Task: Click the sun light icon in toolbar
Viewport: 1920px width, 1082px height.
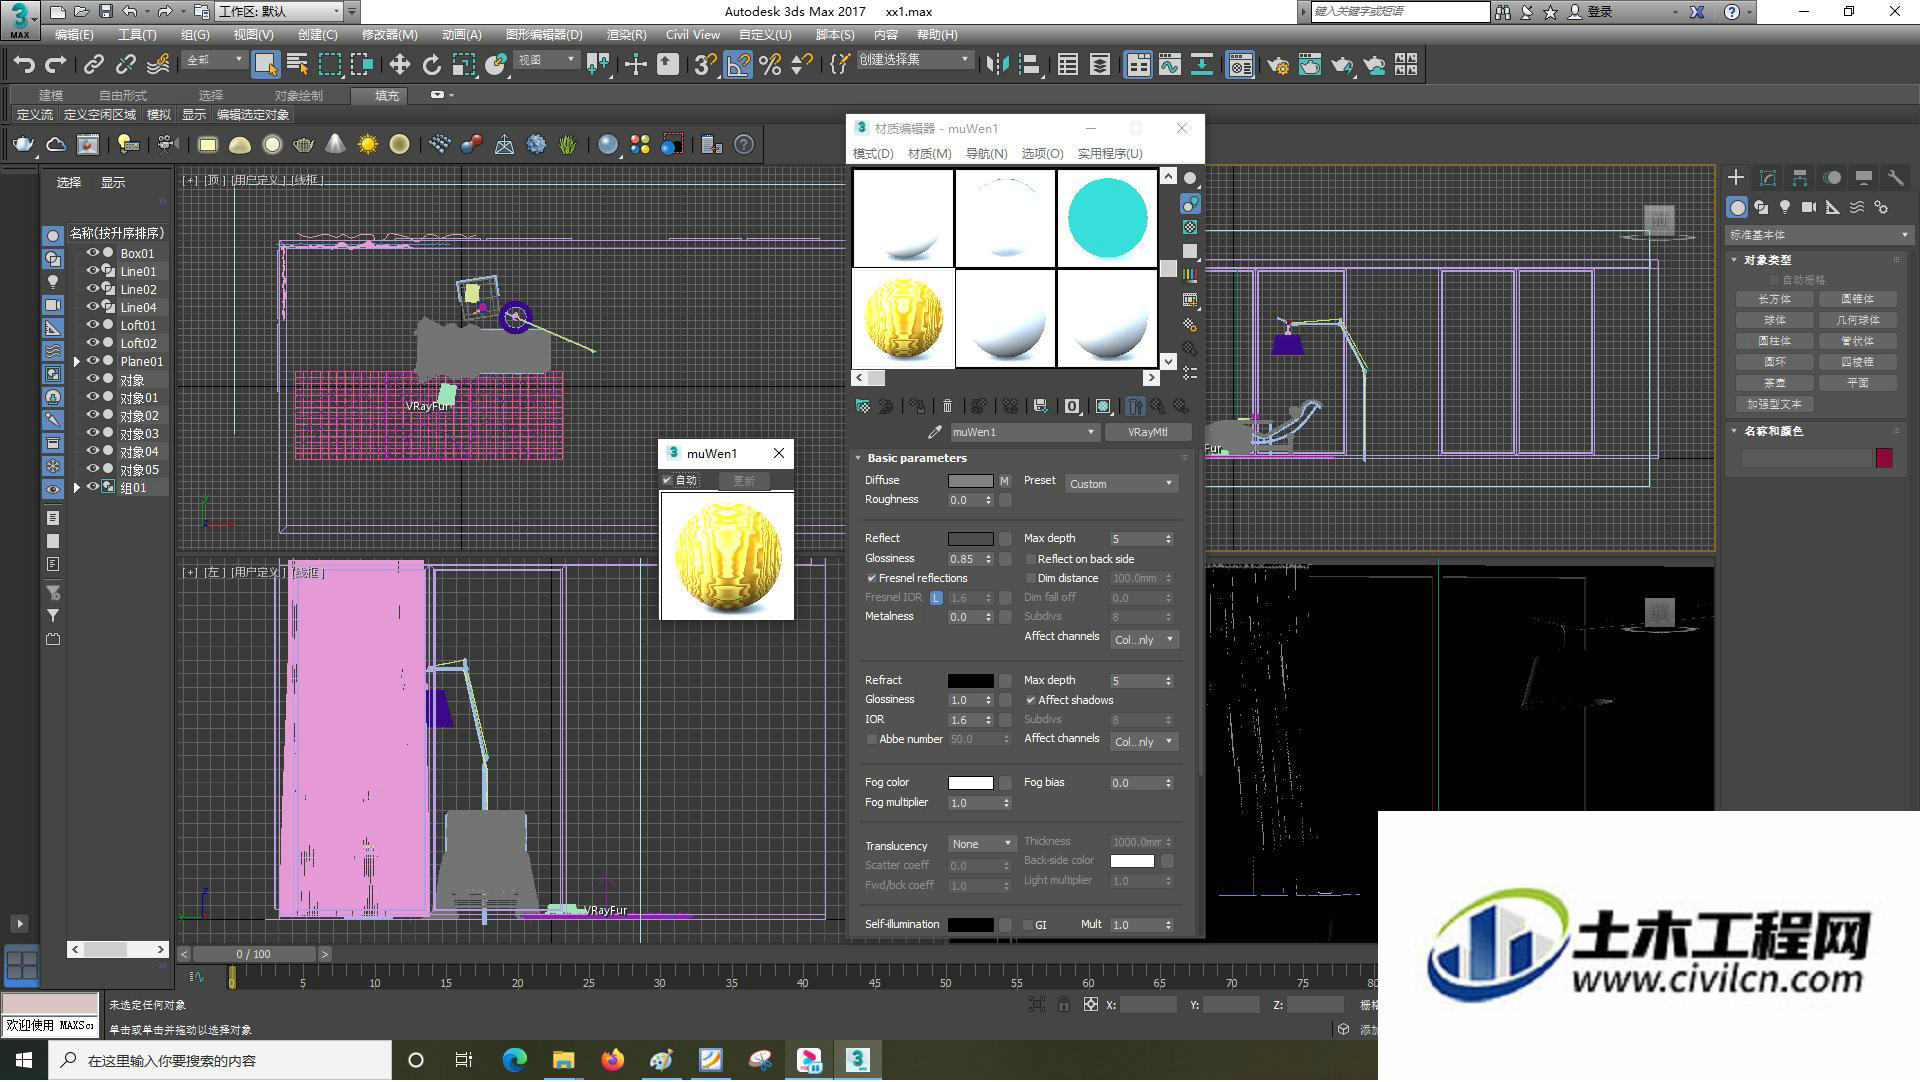Action: (367, 145)
